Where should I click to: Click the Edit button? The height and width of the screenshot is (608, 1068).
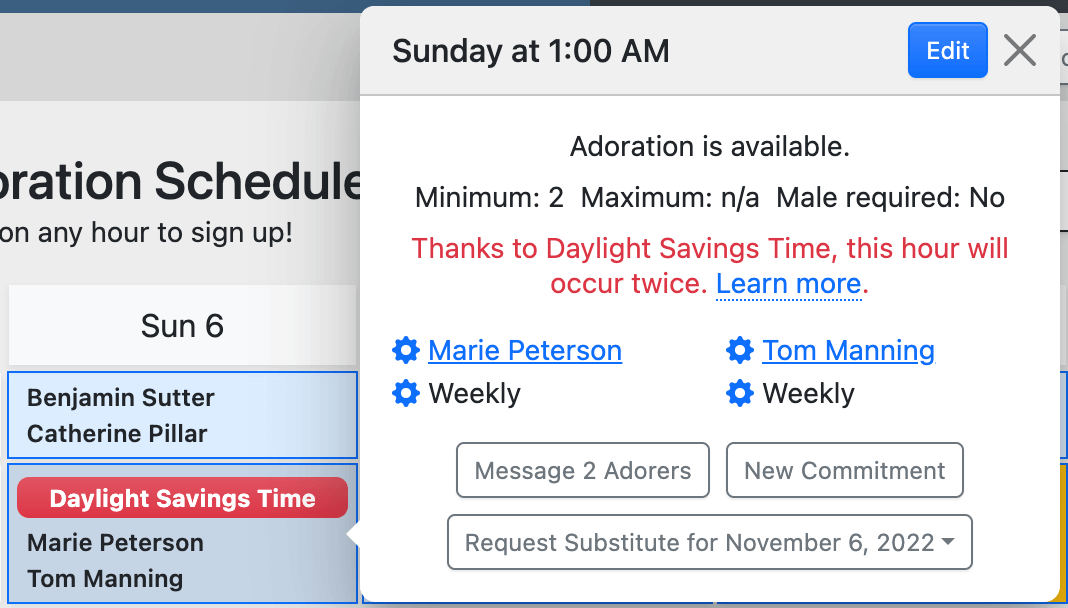point(947,51)
